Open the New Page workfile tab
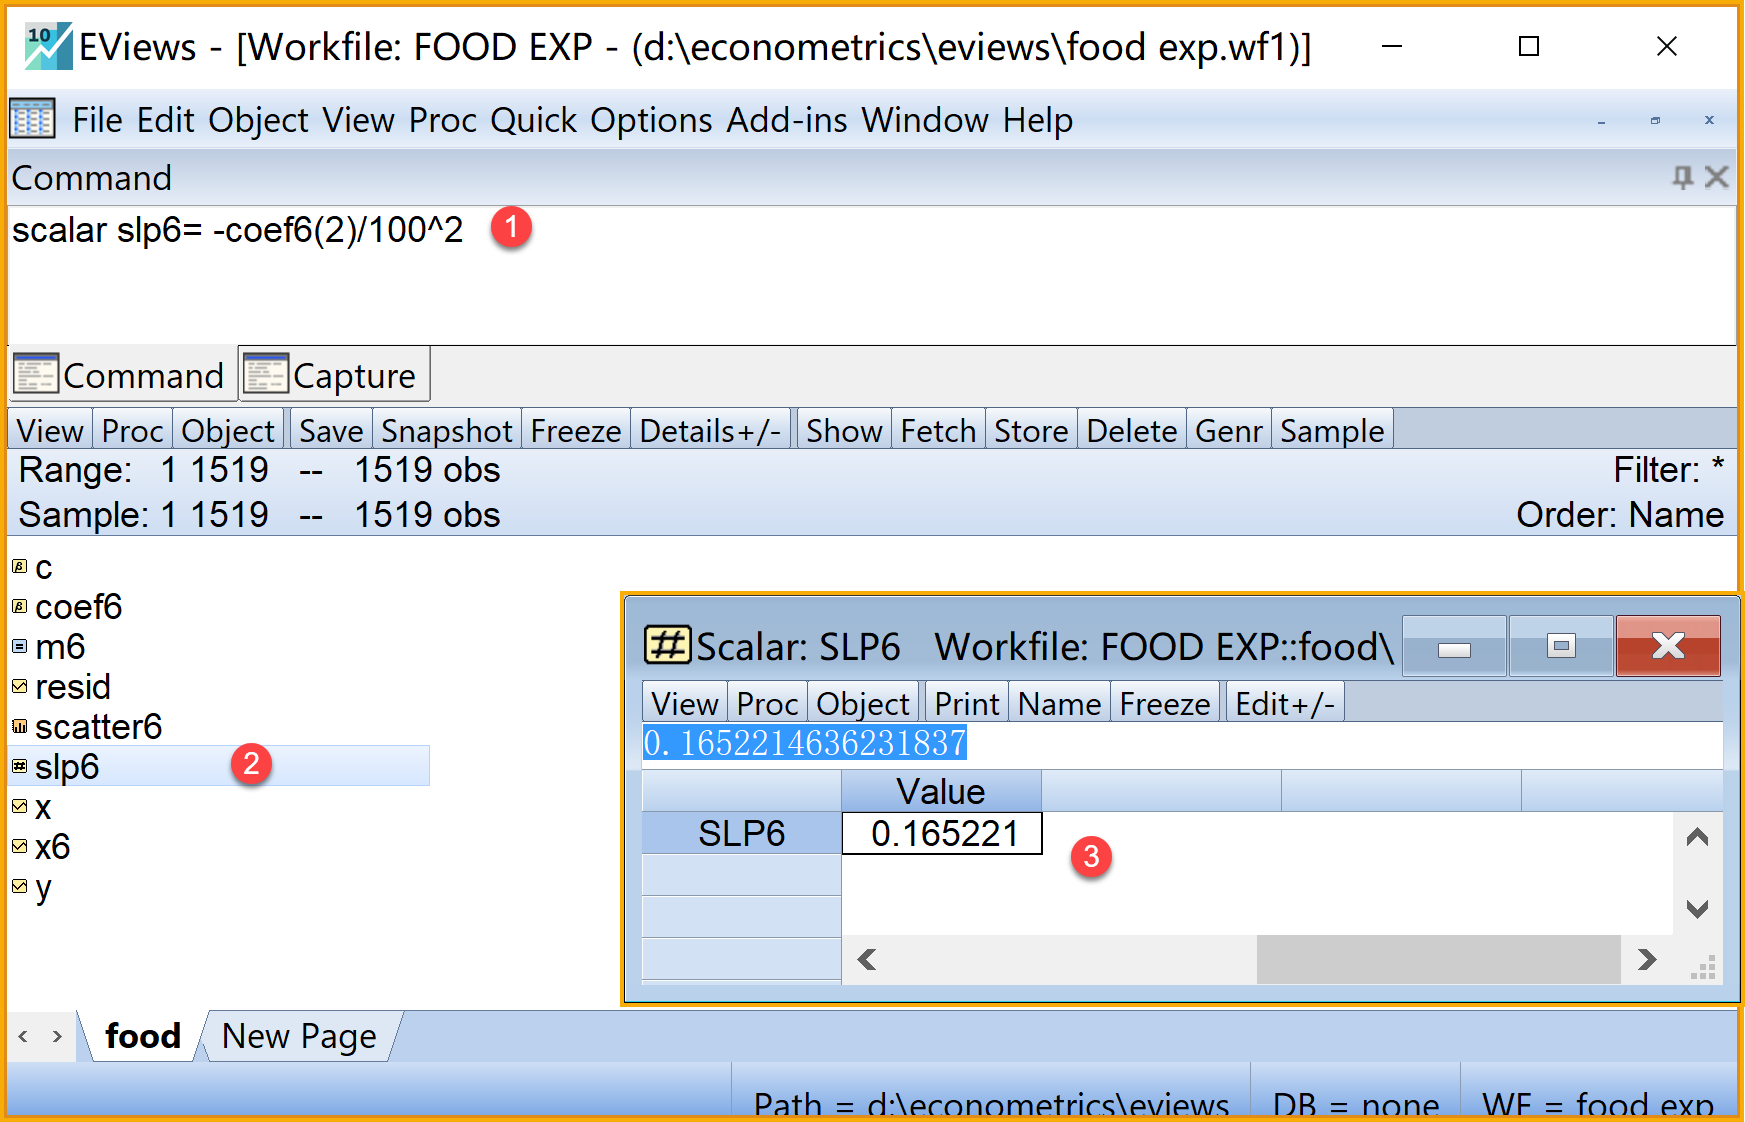Viewport: 1745px width, 1122px height. pyautogui.click(x=299, y=1037)
